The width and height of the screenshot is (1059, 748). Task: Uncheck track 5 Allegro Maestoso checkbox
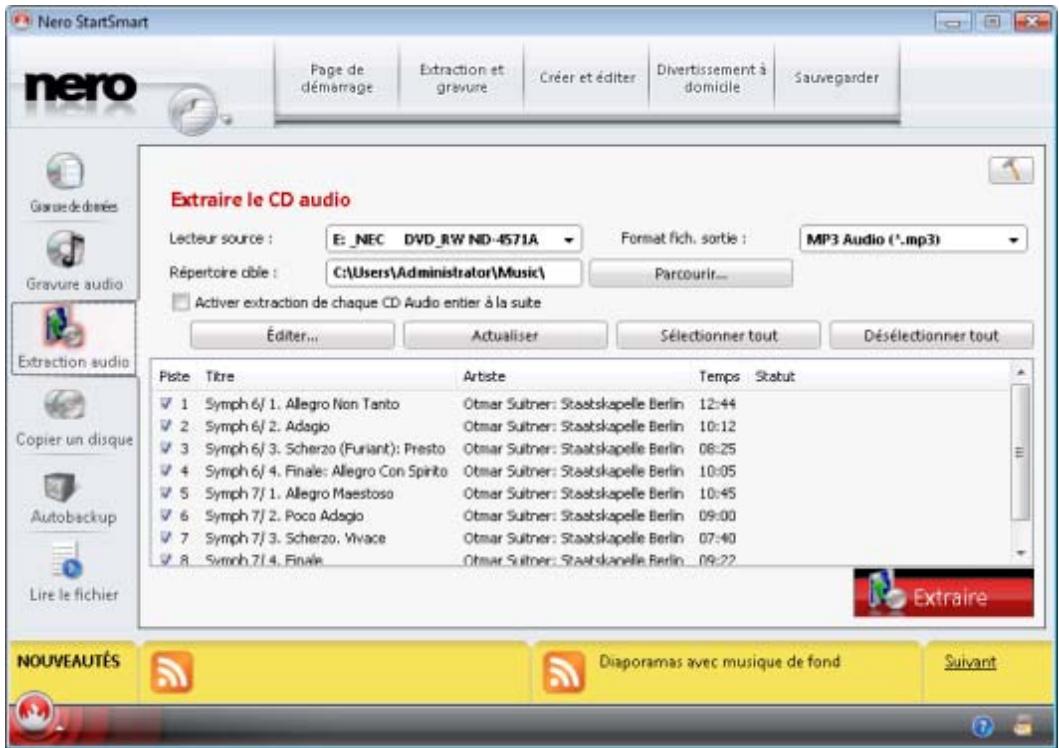(166, 493)
